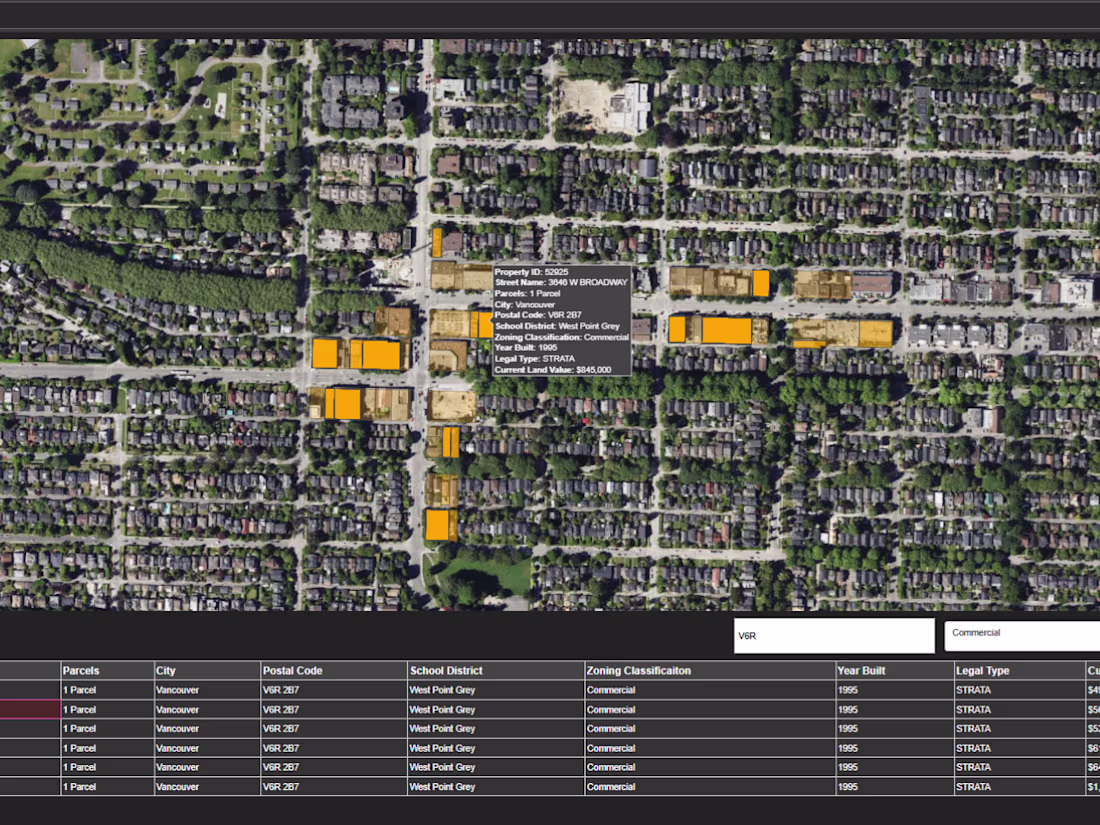Select Vancouver in the red-highlighted cell's row

click(x=177, y=709)
